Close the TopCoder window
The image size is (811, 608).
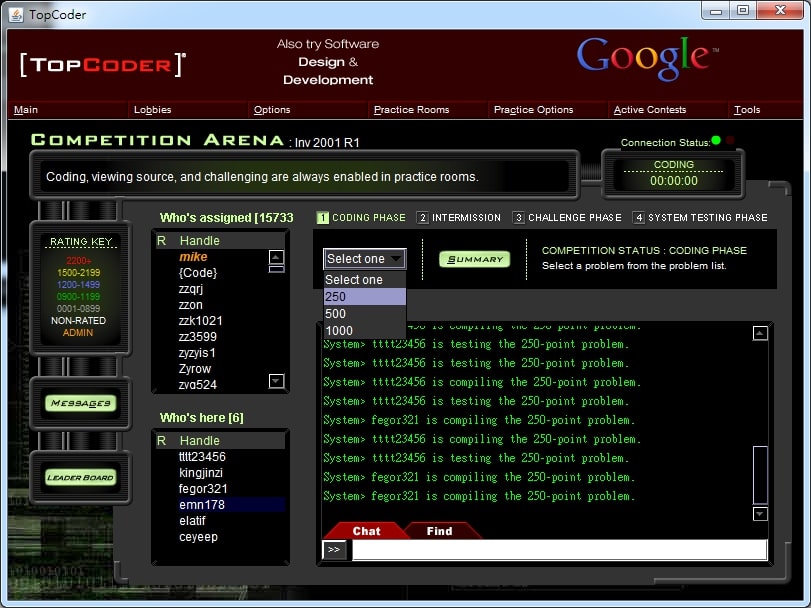pyautogui.click(x=780, y=10)
